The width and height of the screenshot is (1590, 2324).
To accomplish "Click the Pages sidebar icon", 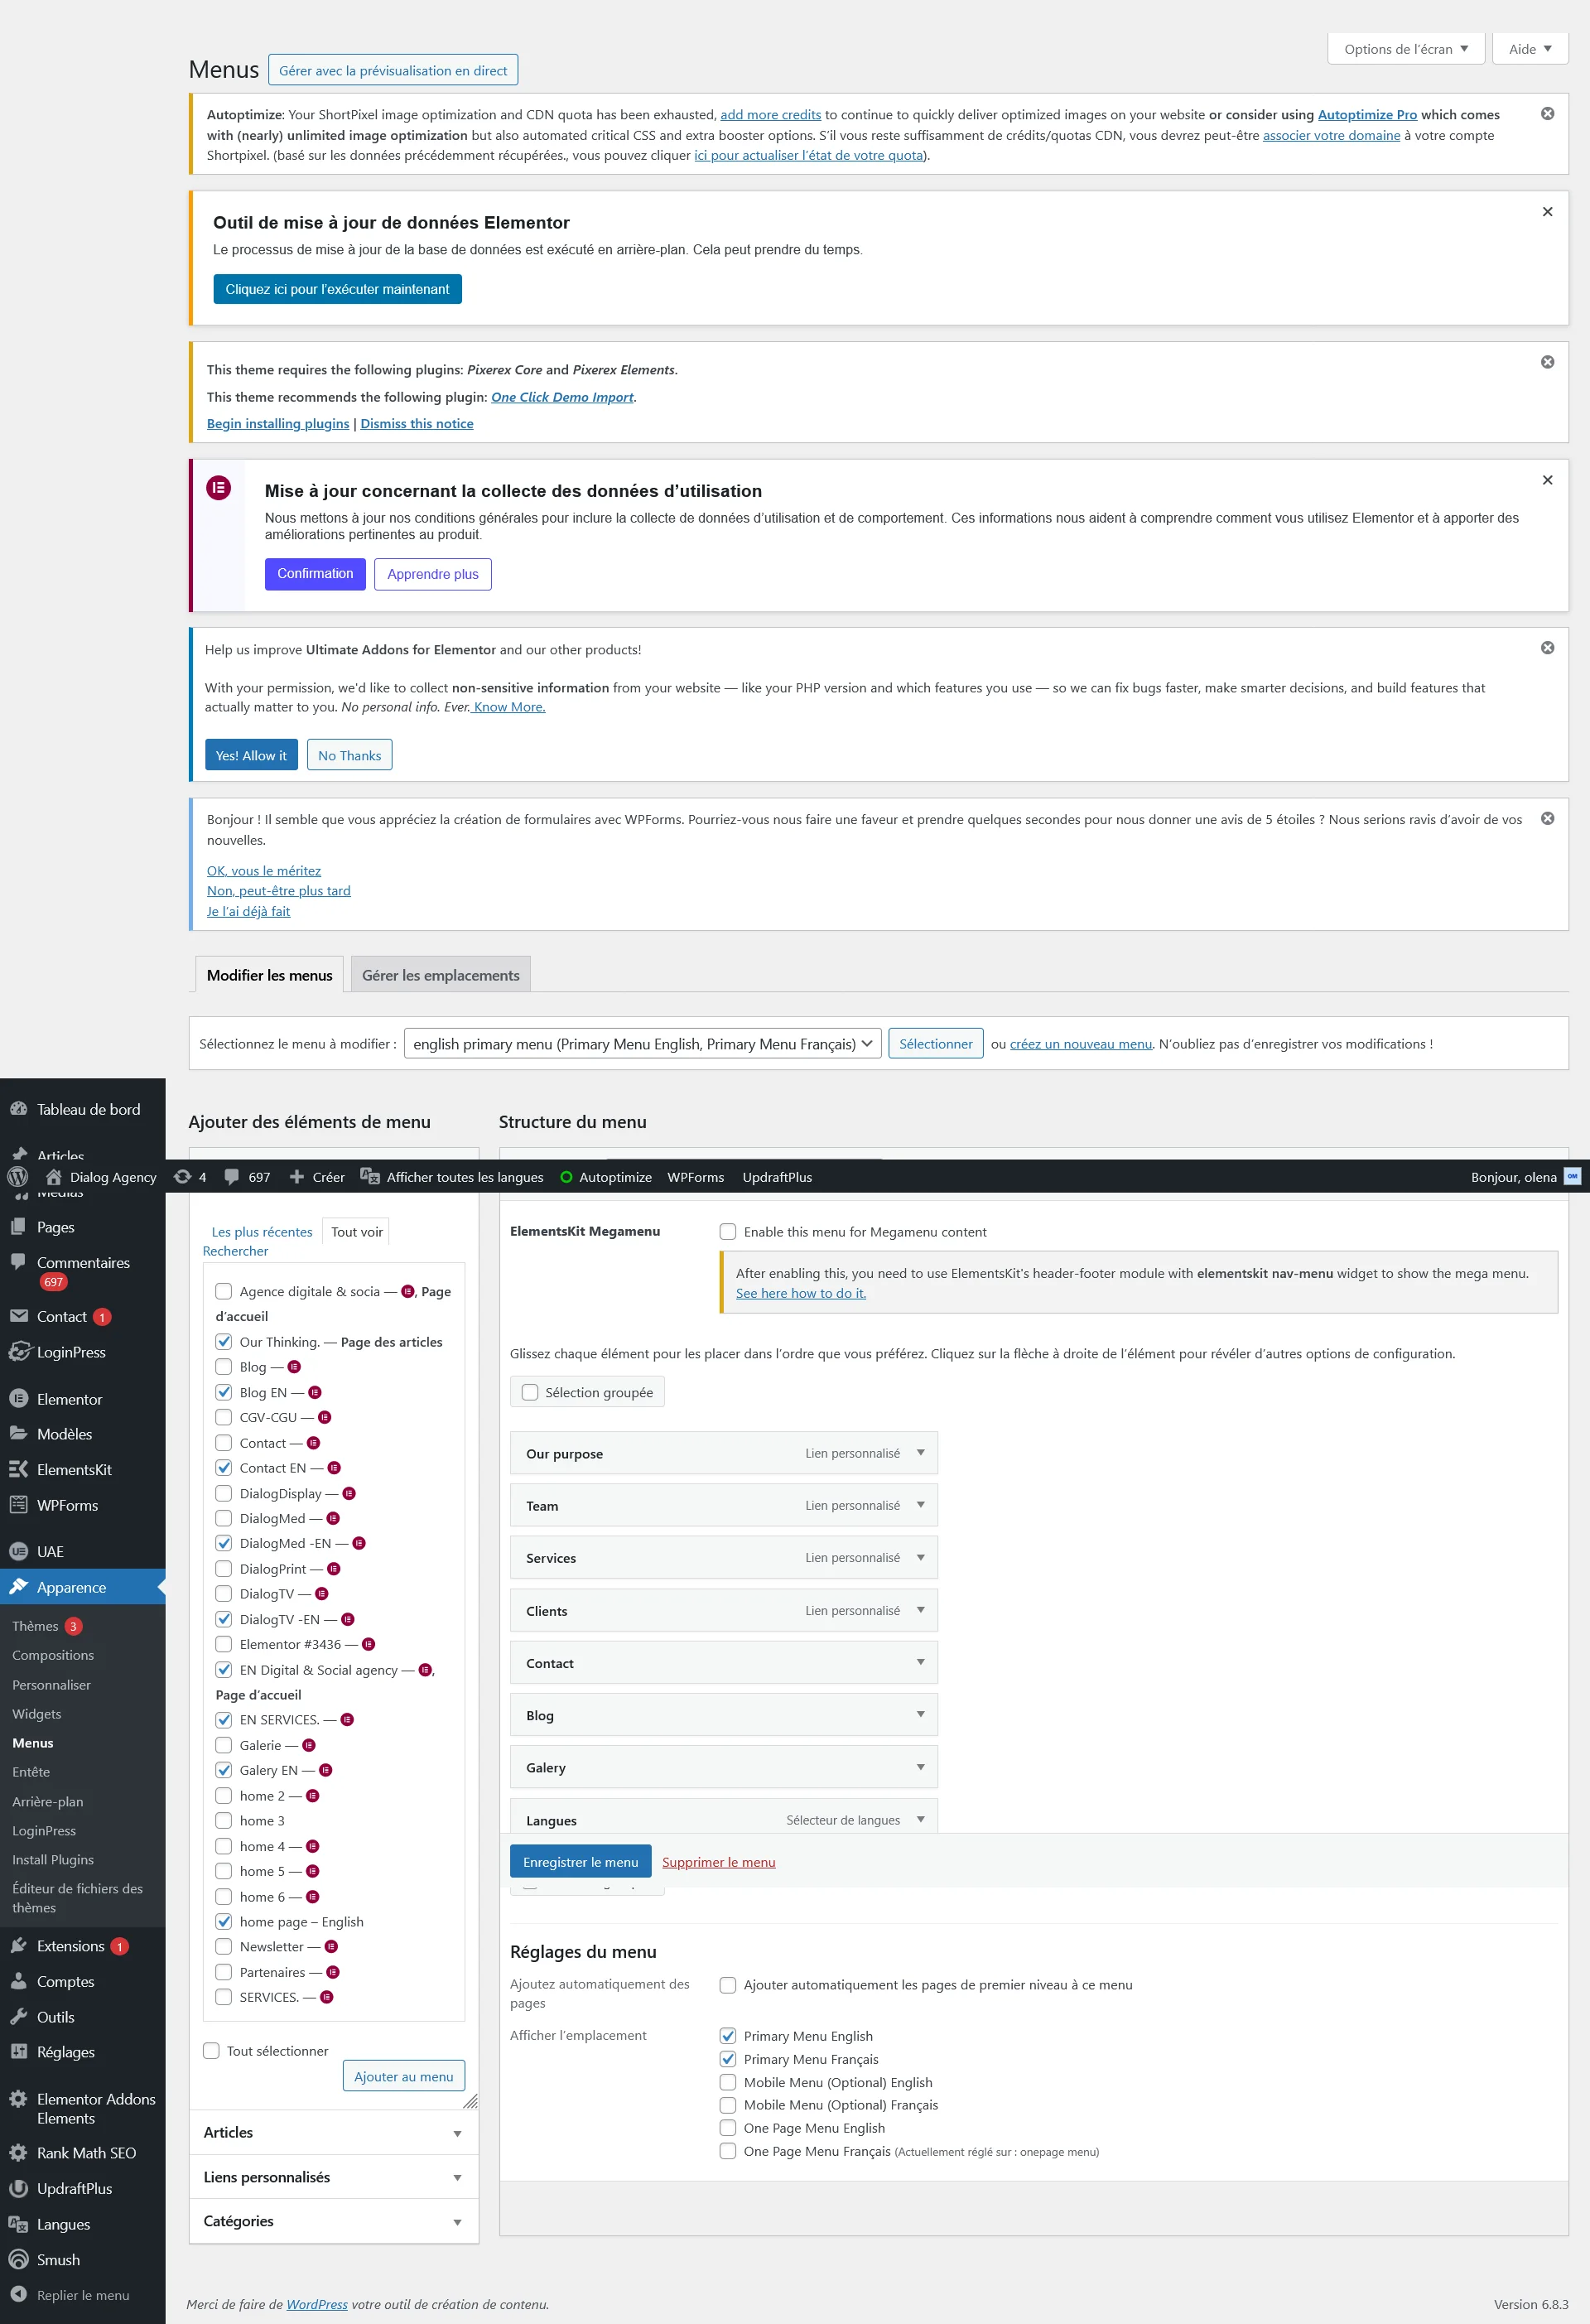I will coord(19,1227).
